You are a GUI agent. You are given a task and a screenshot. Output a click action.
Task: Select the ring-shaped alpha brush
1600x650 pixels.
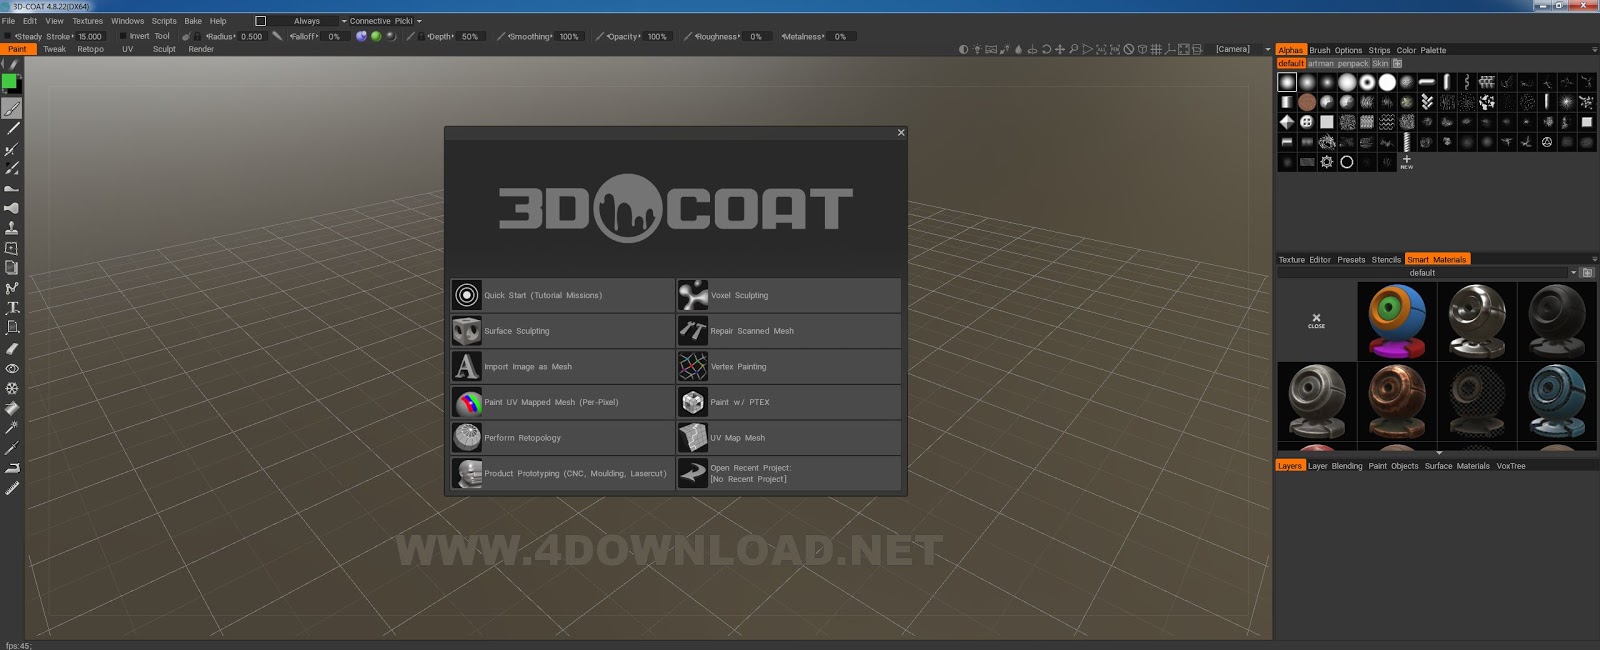1347,162
